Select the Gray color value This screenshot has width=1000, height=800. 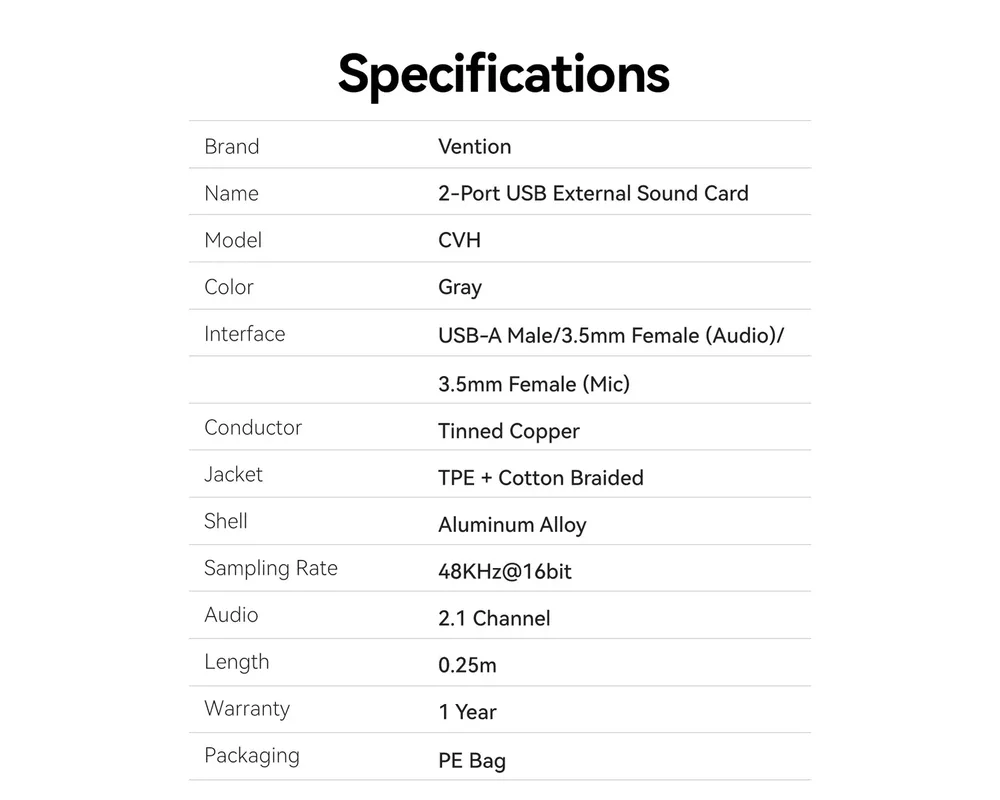[460, 287]
